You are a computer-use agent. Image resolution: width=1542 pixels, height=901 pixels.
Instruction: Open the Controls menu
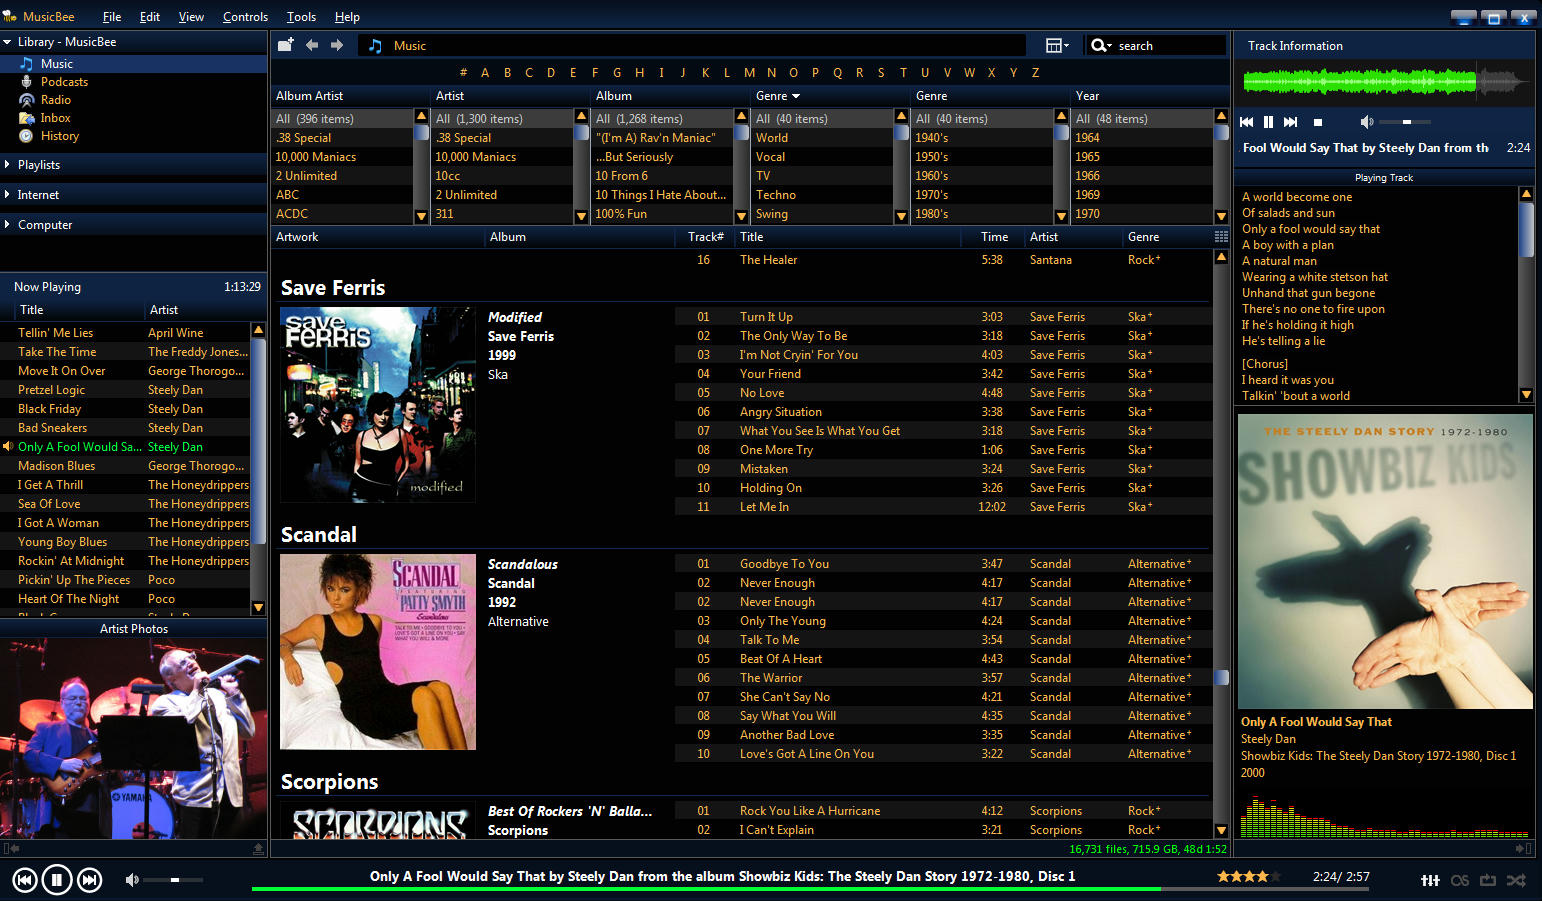[x=245, y=17]
